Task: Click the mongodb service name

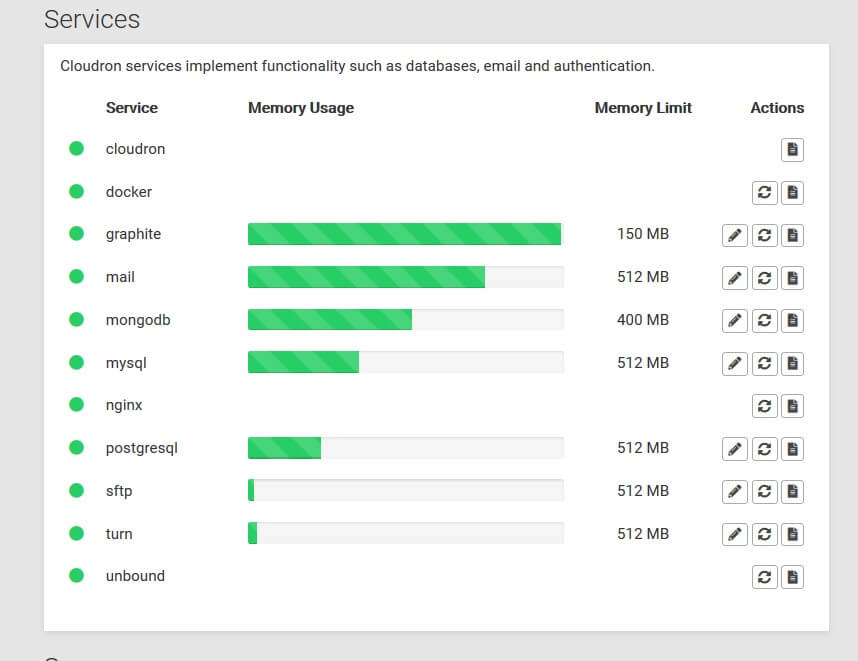Action: coord(138,320)
